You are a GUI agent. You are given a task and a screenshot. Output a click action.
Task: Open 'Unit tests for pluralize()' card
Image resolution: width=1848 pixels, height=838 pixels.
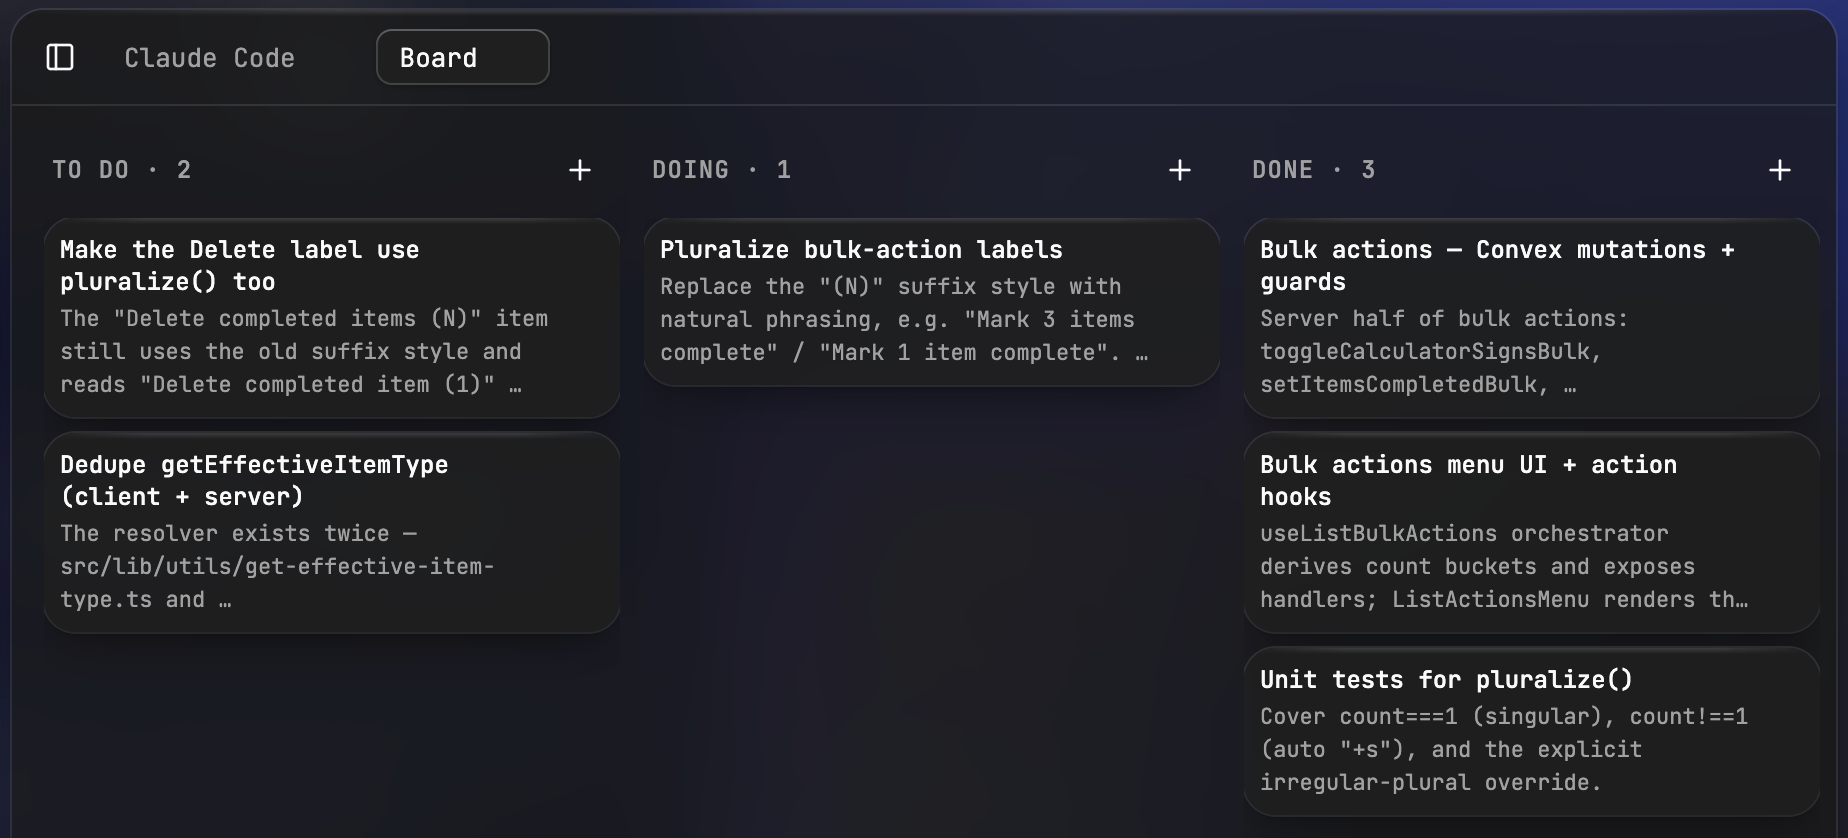click(1532, 732)
